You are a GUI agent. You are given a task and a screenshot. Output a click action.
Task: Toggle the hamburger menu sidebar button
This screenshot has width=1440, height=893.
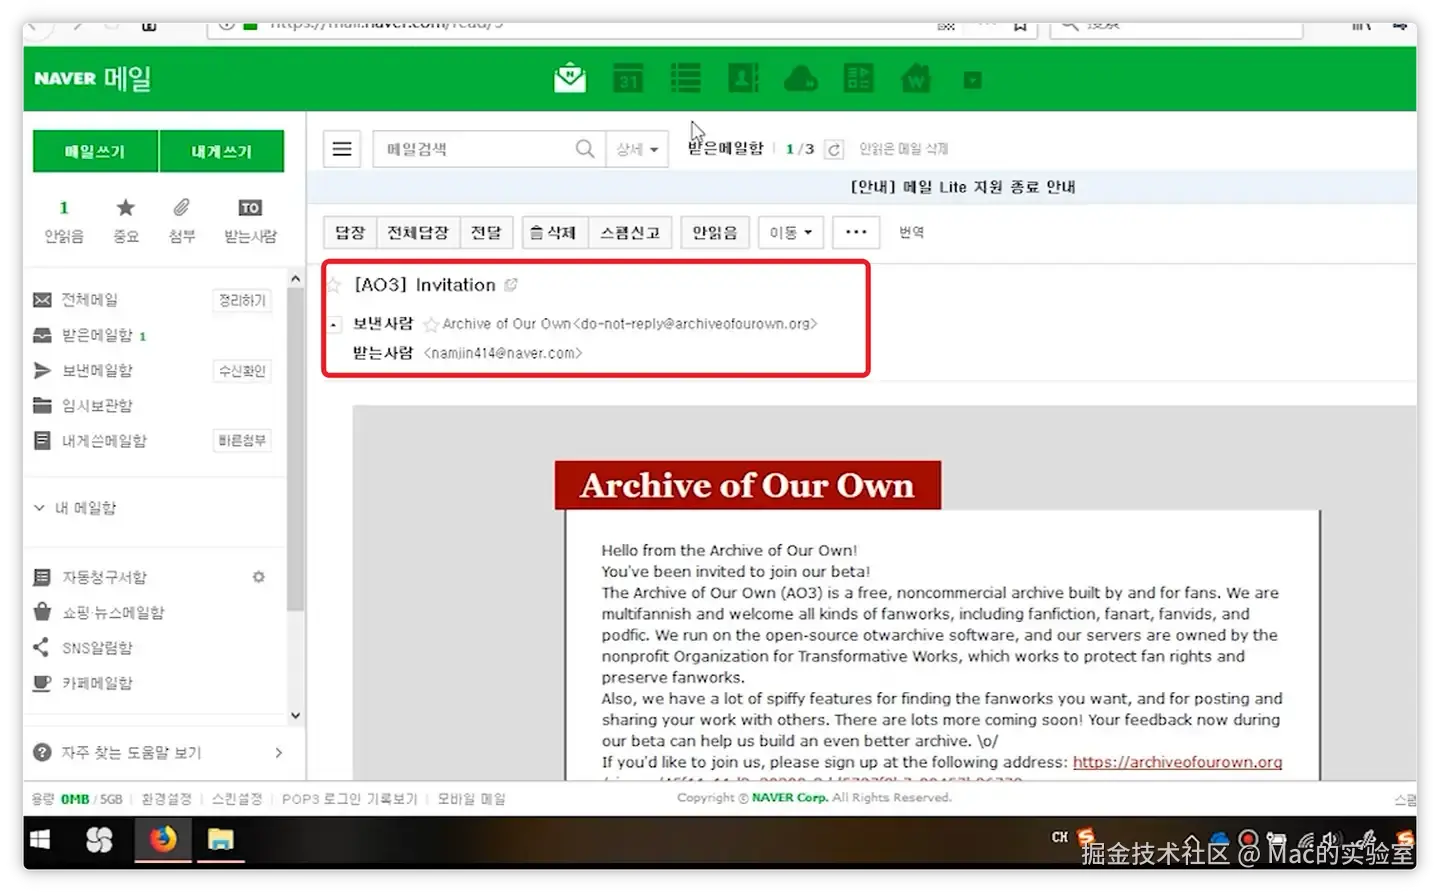point(342,149)
